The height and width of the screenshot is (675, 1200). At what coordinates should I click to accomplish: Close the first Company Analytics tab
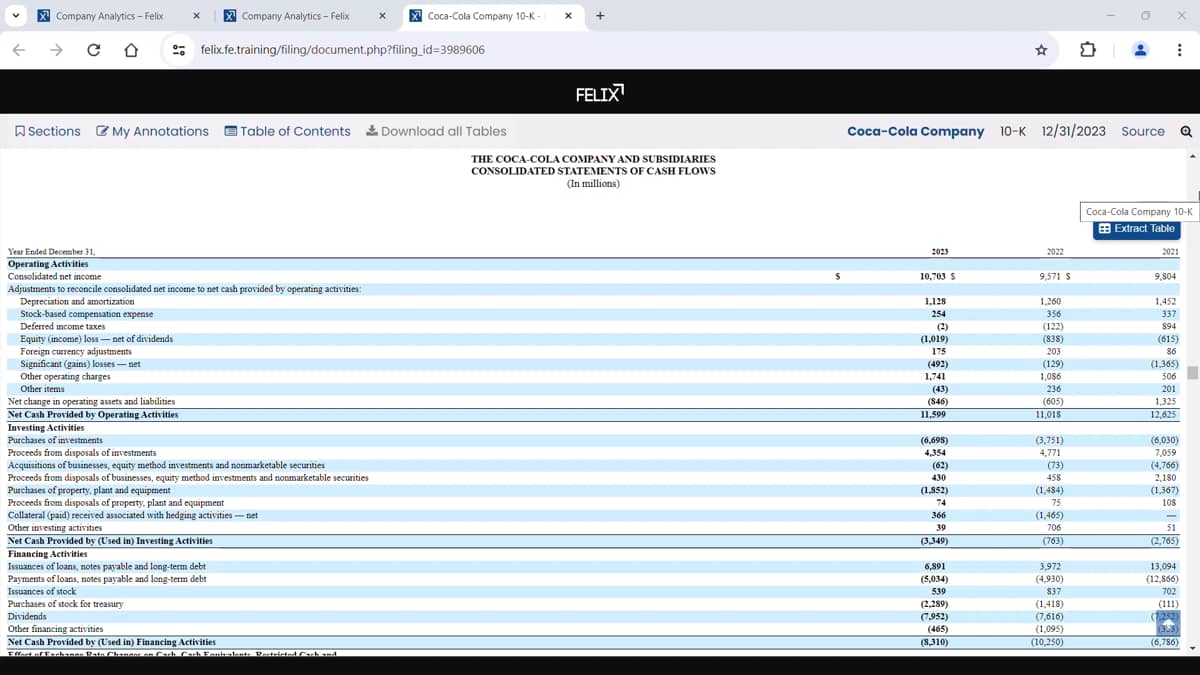point(196,16)
